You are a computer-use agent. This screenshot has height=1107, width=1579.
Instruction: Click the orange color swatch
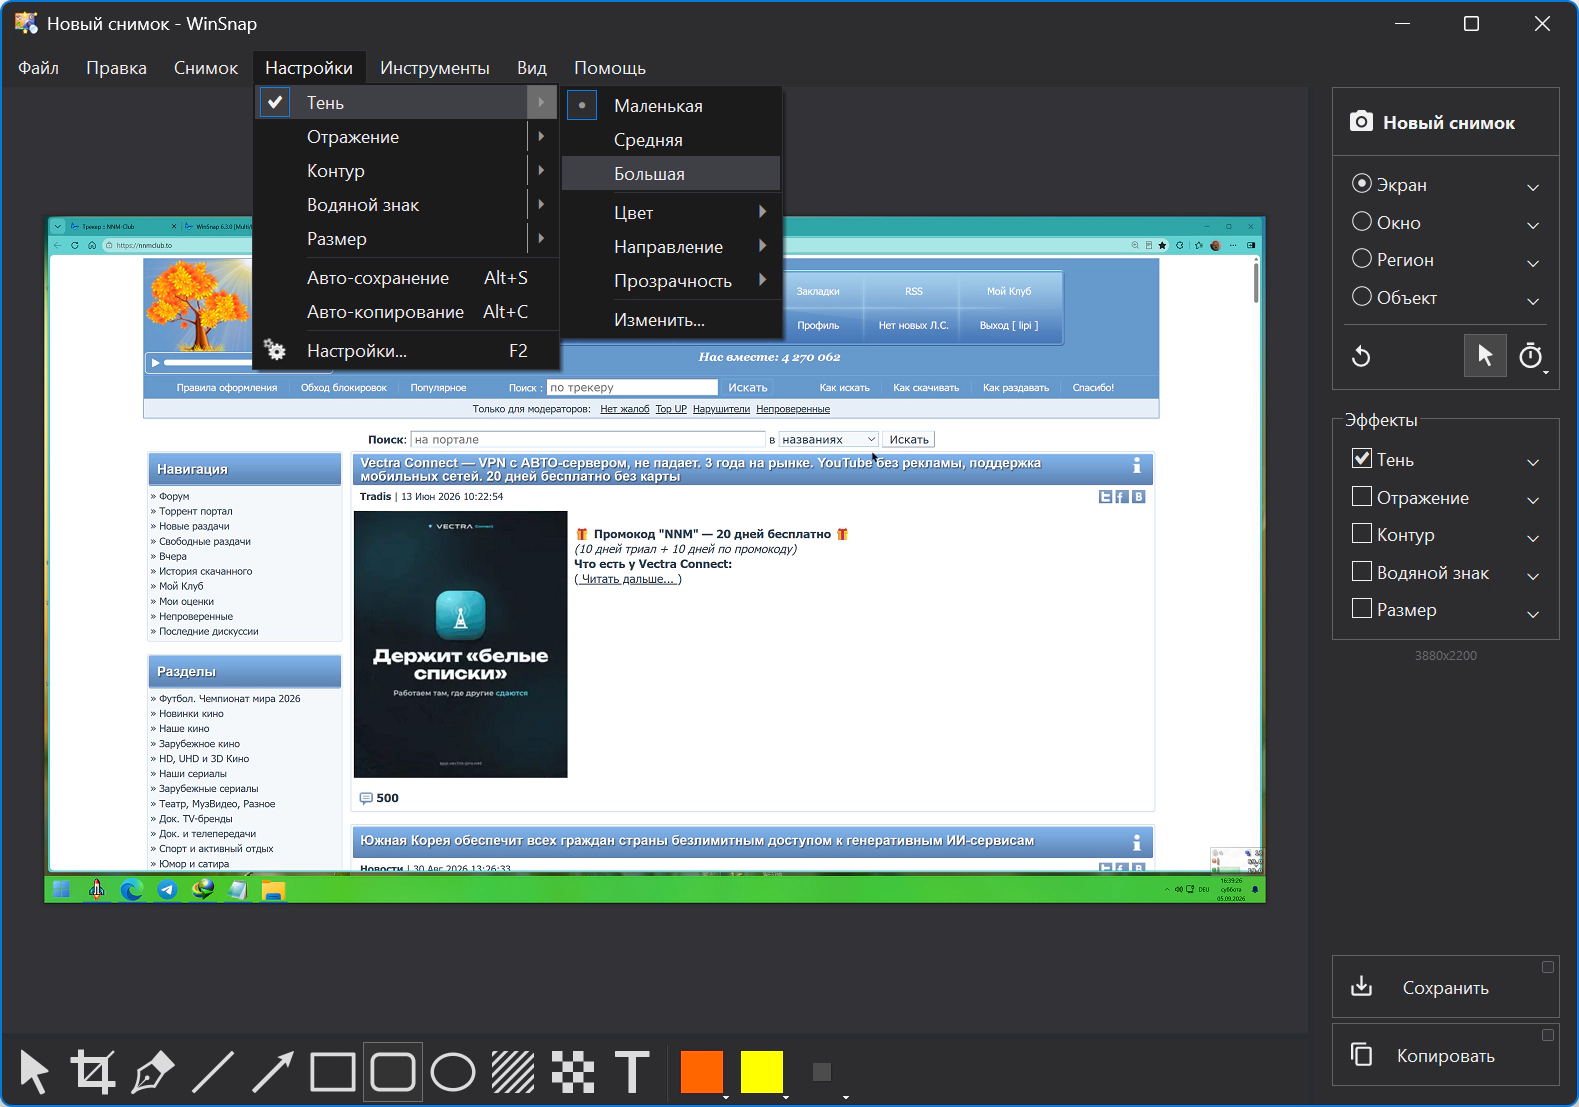coord(702,1072)
